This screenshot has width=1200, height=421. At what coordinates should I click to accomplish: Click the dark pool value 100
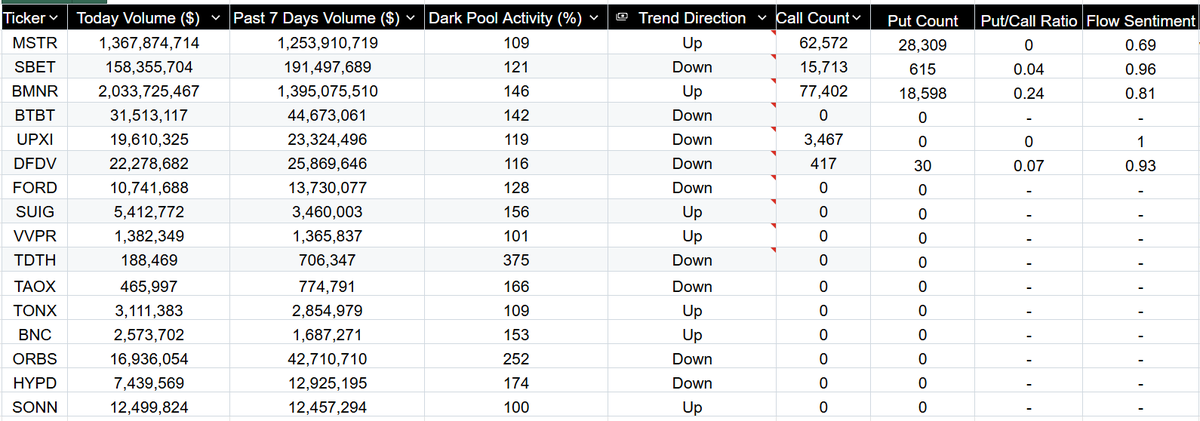coord(517,407)
